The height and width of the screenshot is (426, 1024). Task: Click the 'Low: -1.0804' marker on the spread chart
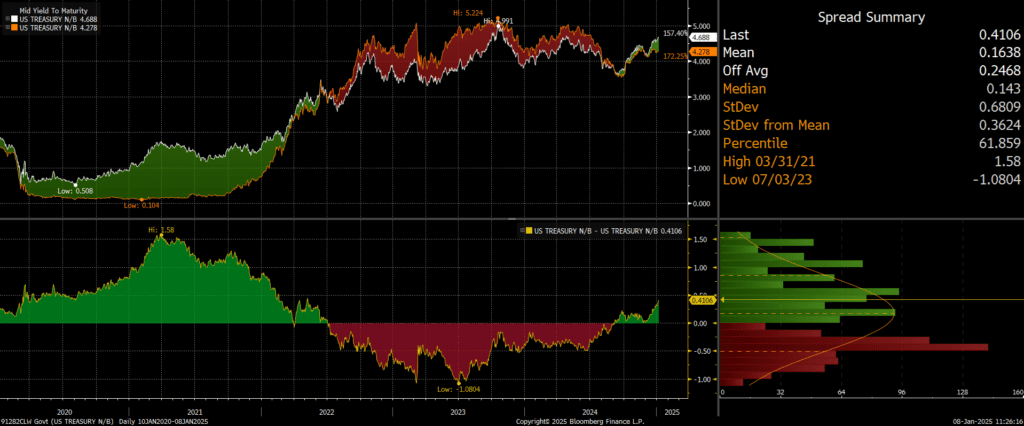point(458,390)
